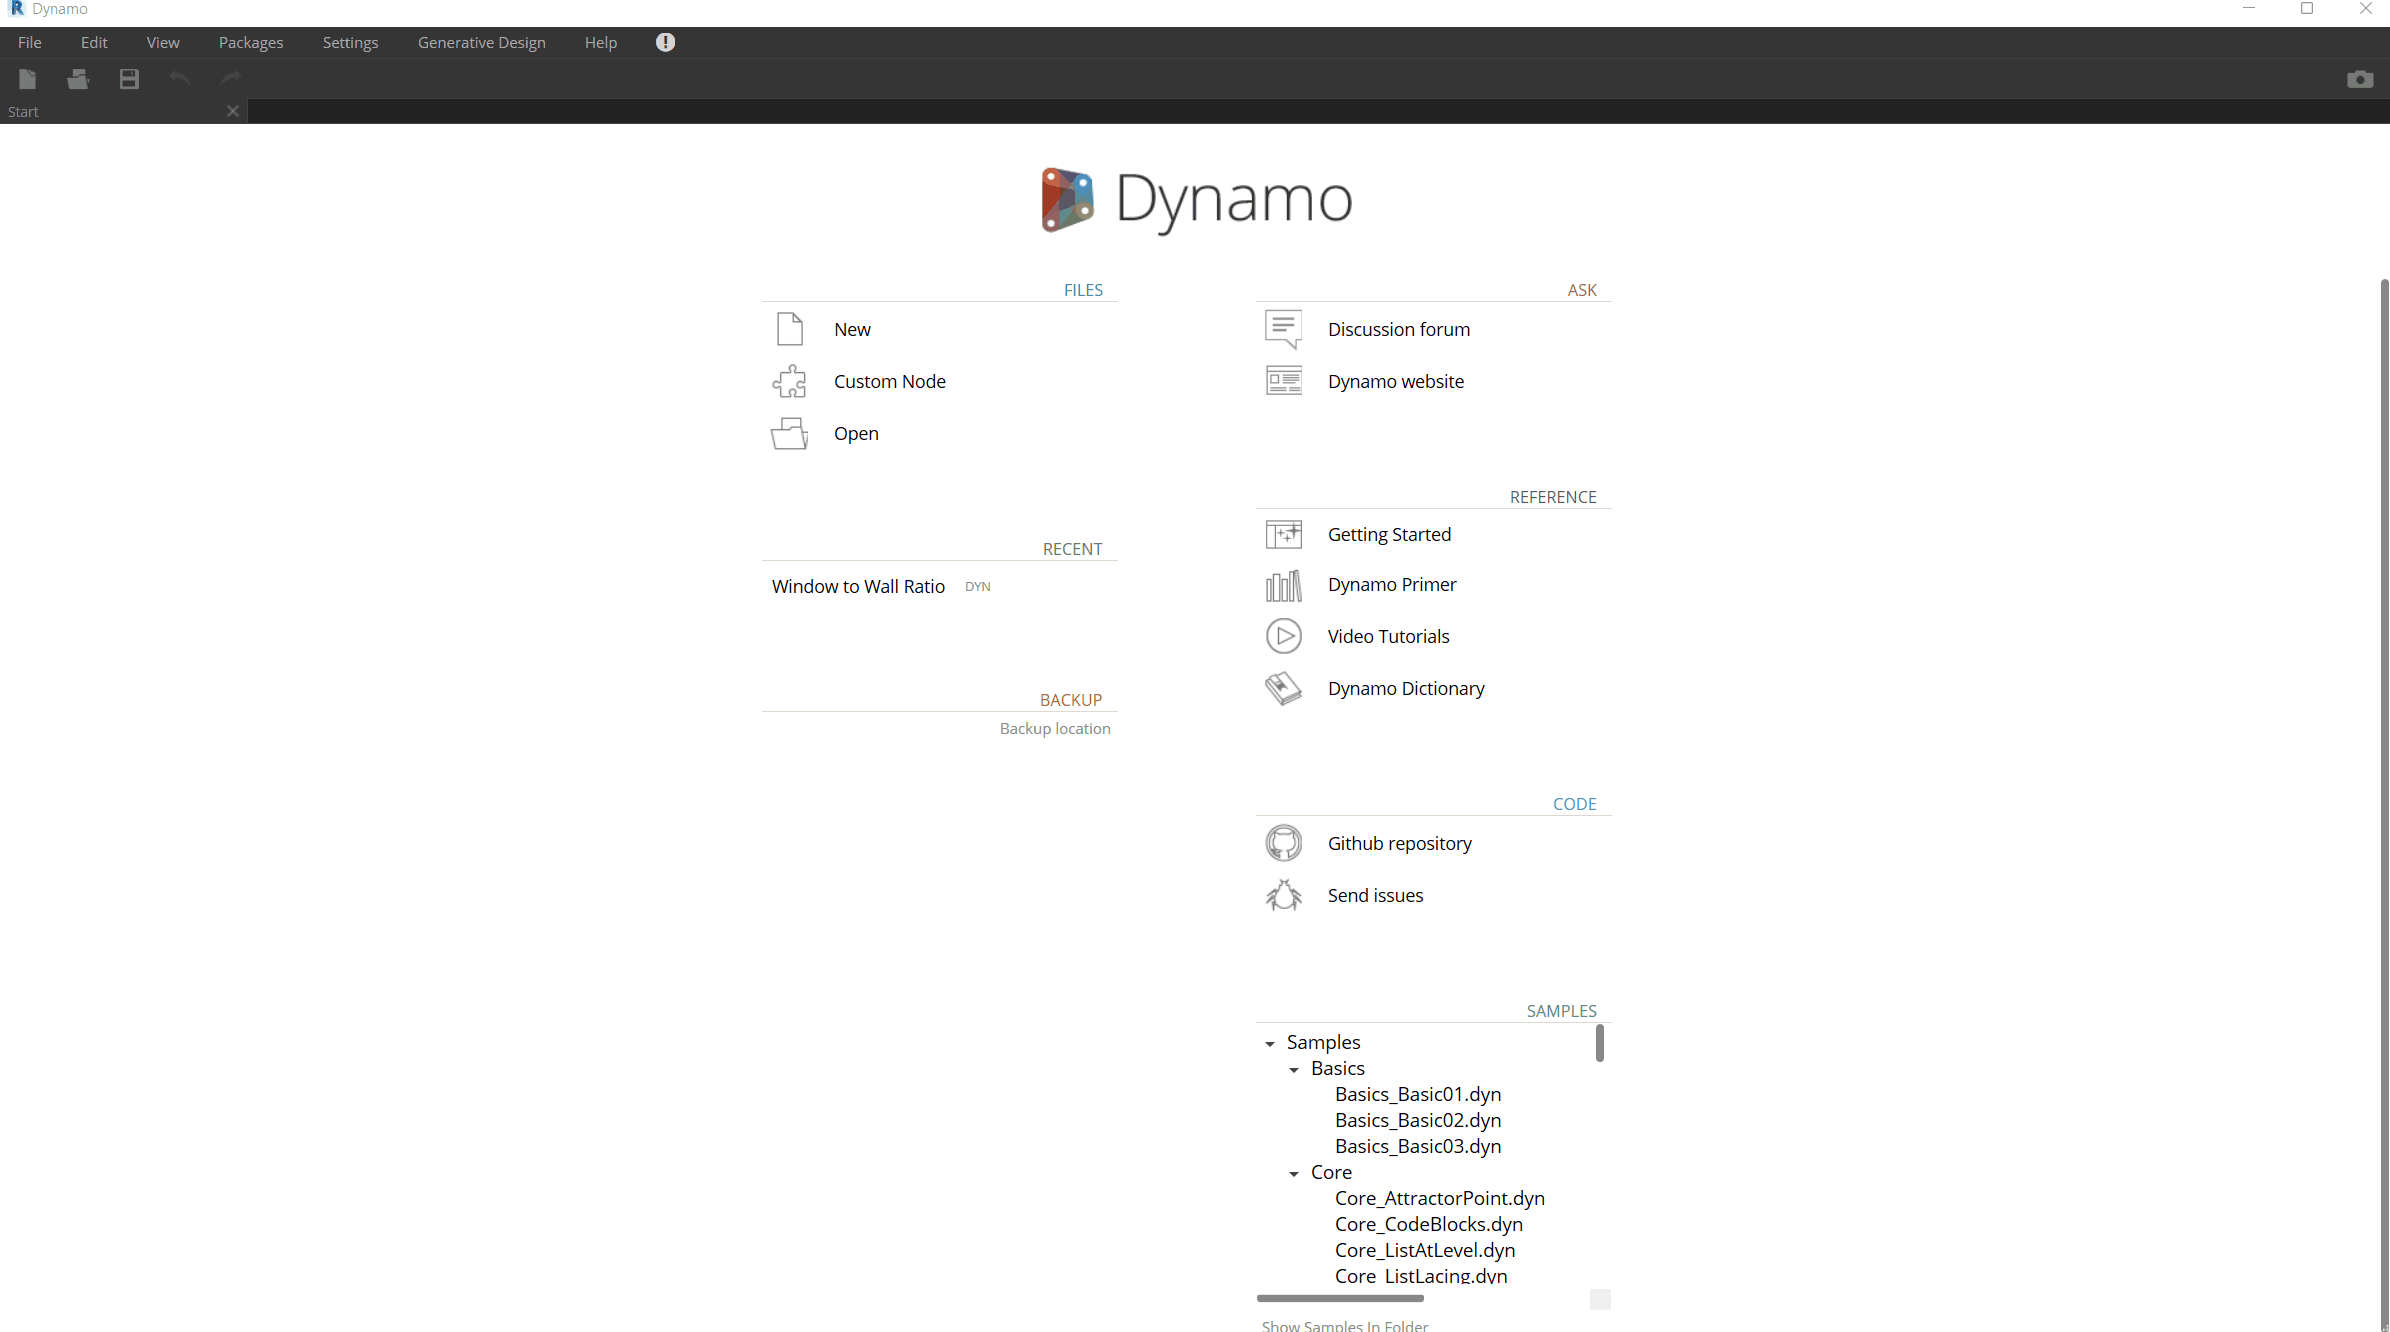
Task: Click the new file toolbar icon
Action: pyautogui.click(x=27, y=79)
